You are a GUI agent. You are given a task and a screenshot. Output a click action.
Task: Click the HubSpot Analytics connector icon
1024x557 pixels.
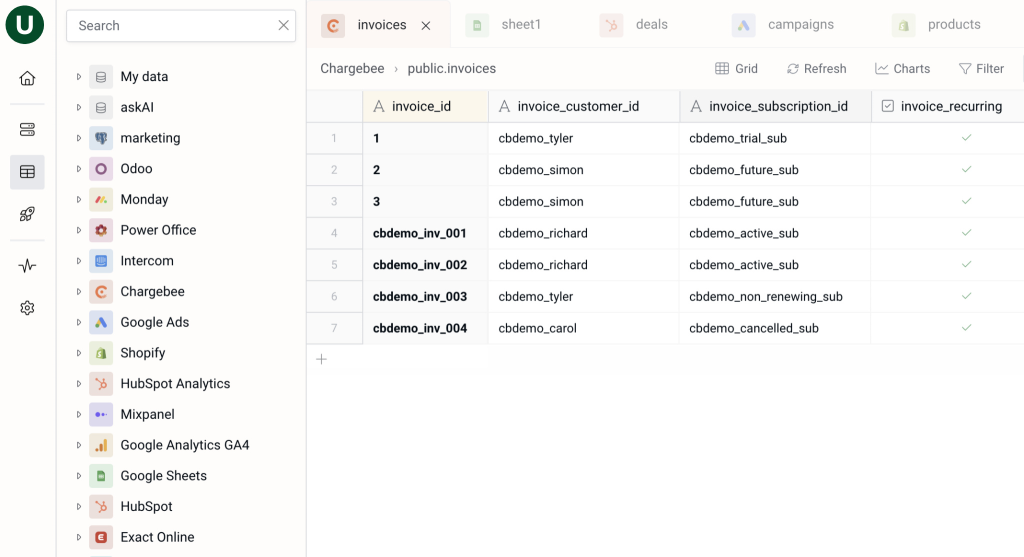101,383
